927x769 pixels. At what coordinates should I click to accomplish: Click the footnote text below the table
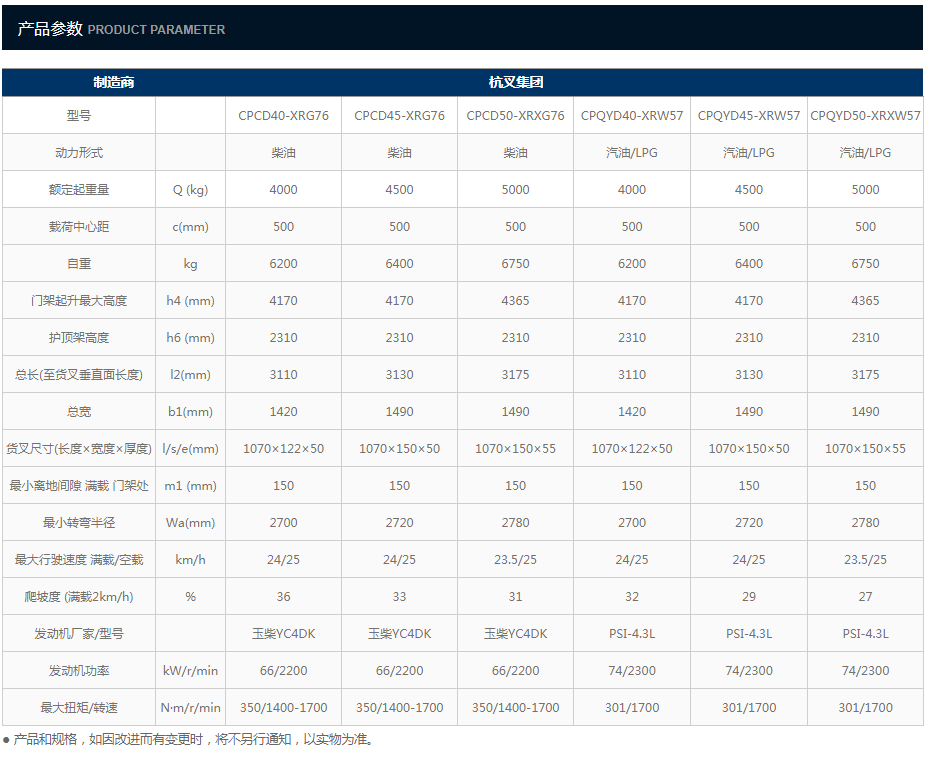(190, 740)
